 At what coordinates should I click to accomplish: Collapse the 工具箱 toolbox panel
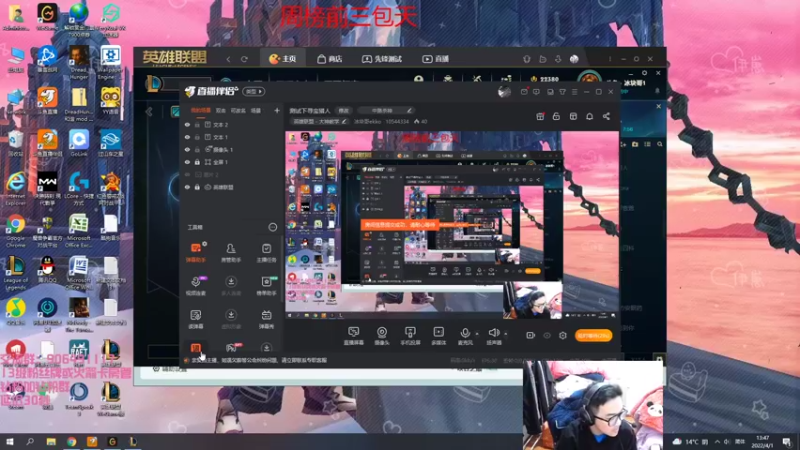[272, 227]
